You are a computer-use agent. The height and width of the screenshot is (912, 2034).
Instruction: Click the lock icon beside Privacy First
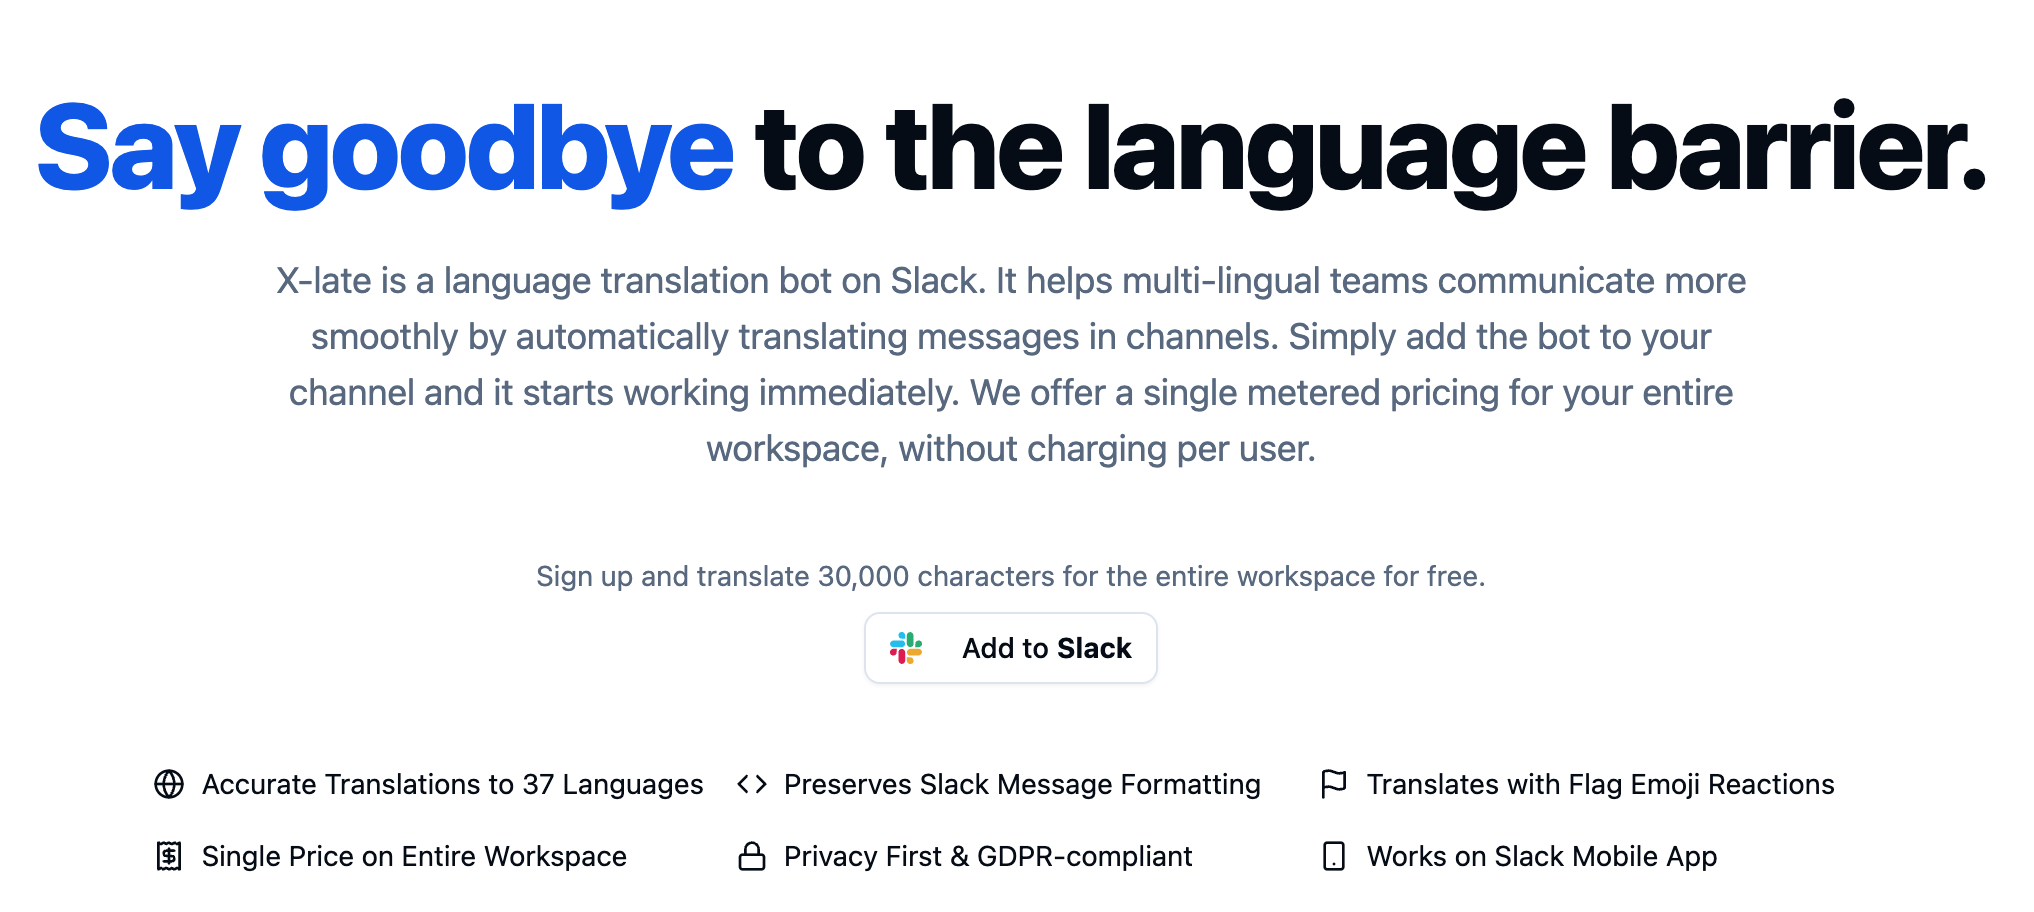tap(752, 856)
